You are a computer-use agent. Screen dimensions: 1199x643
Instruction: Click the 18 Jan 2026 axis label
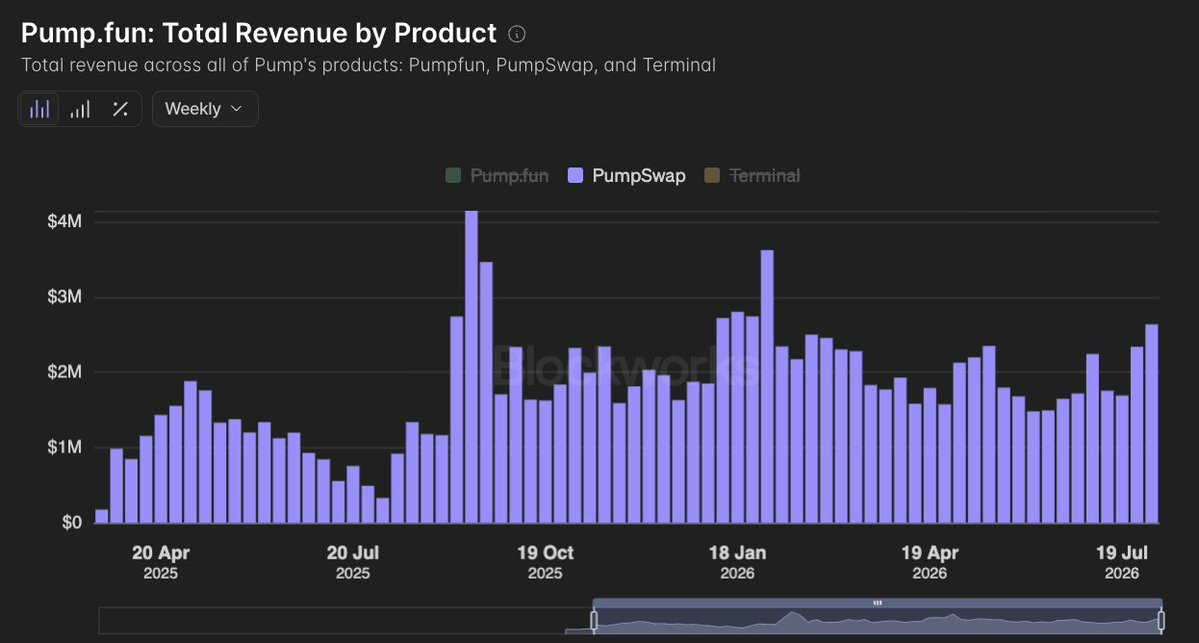[x=737, y=562]
